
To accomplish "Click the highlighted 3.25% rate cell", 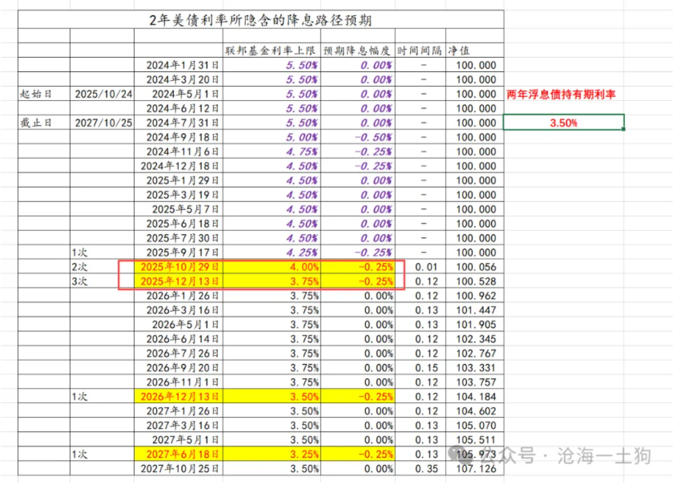I will coord(271,454).
